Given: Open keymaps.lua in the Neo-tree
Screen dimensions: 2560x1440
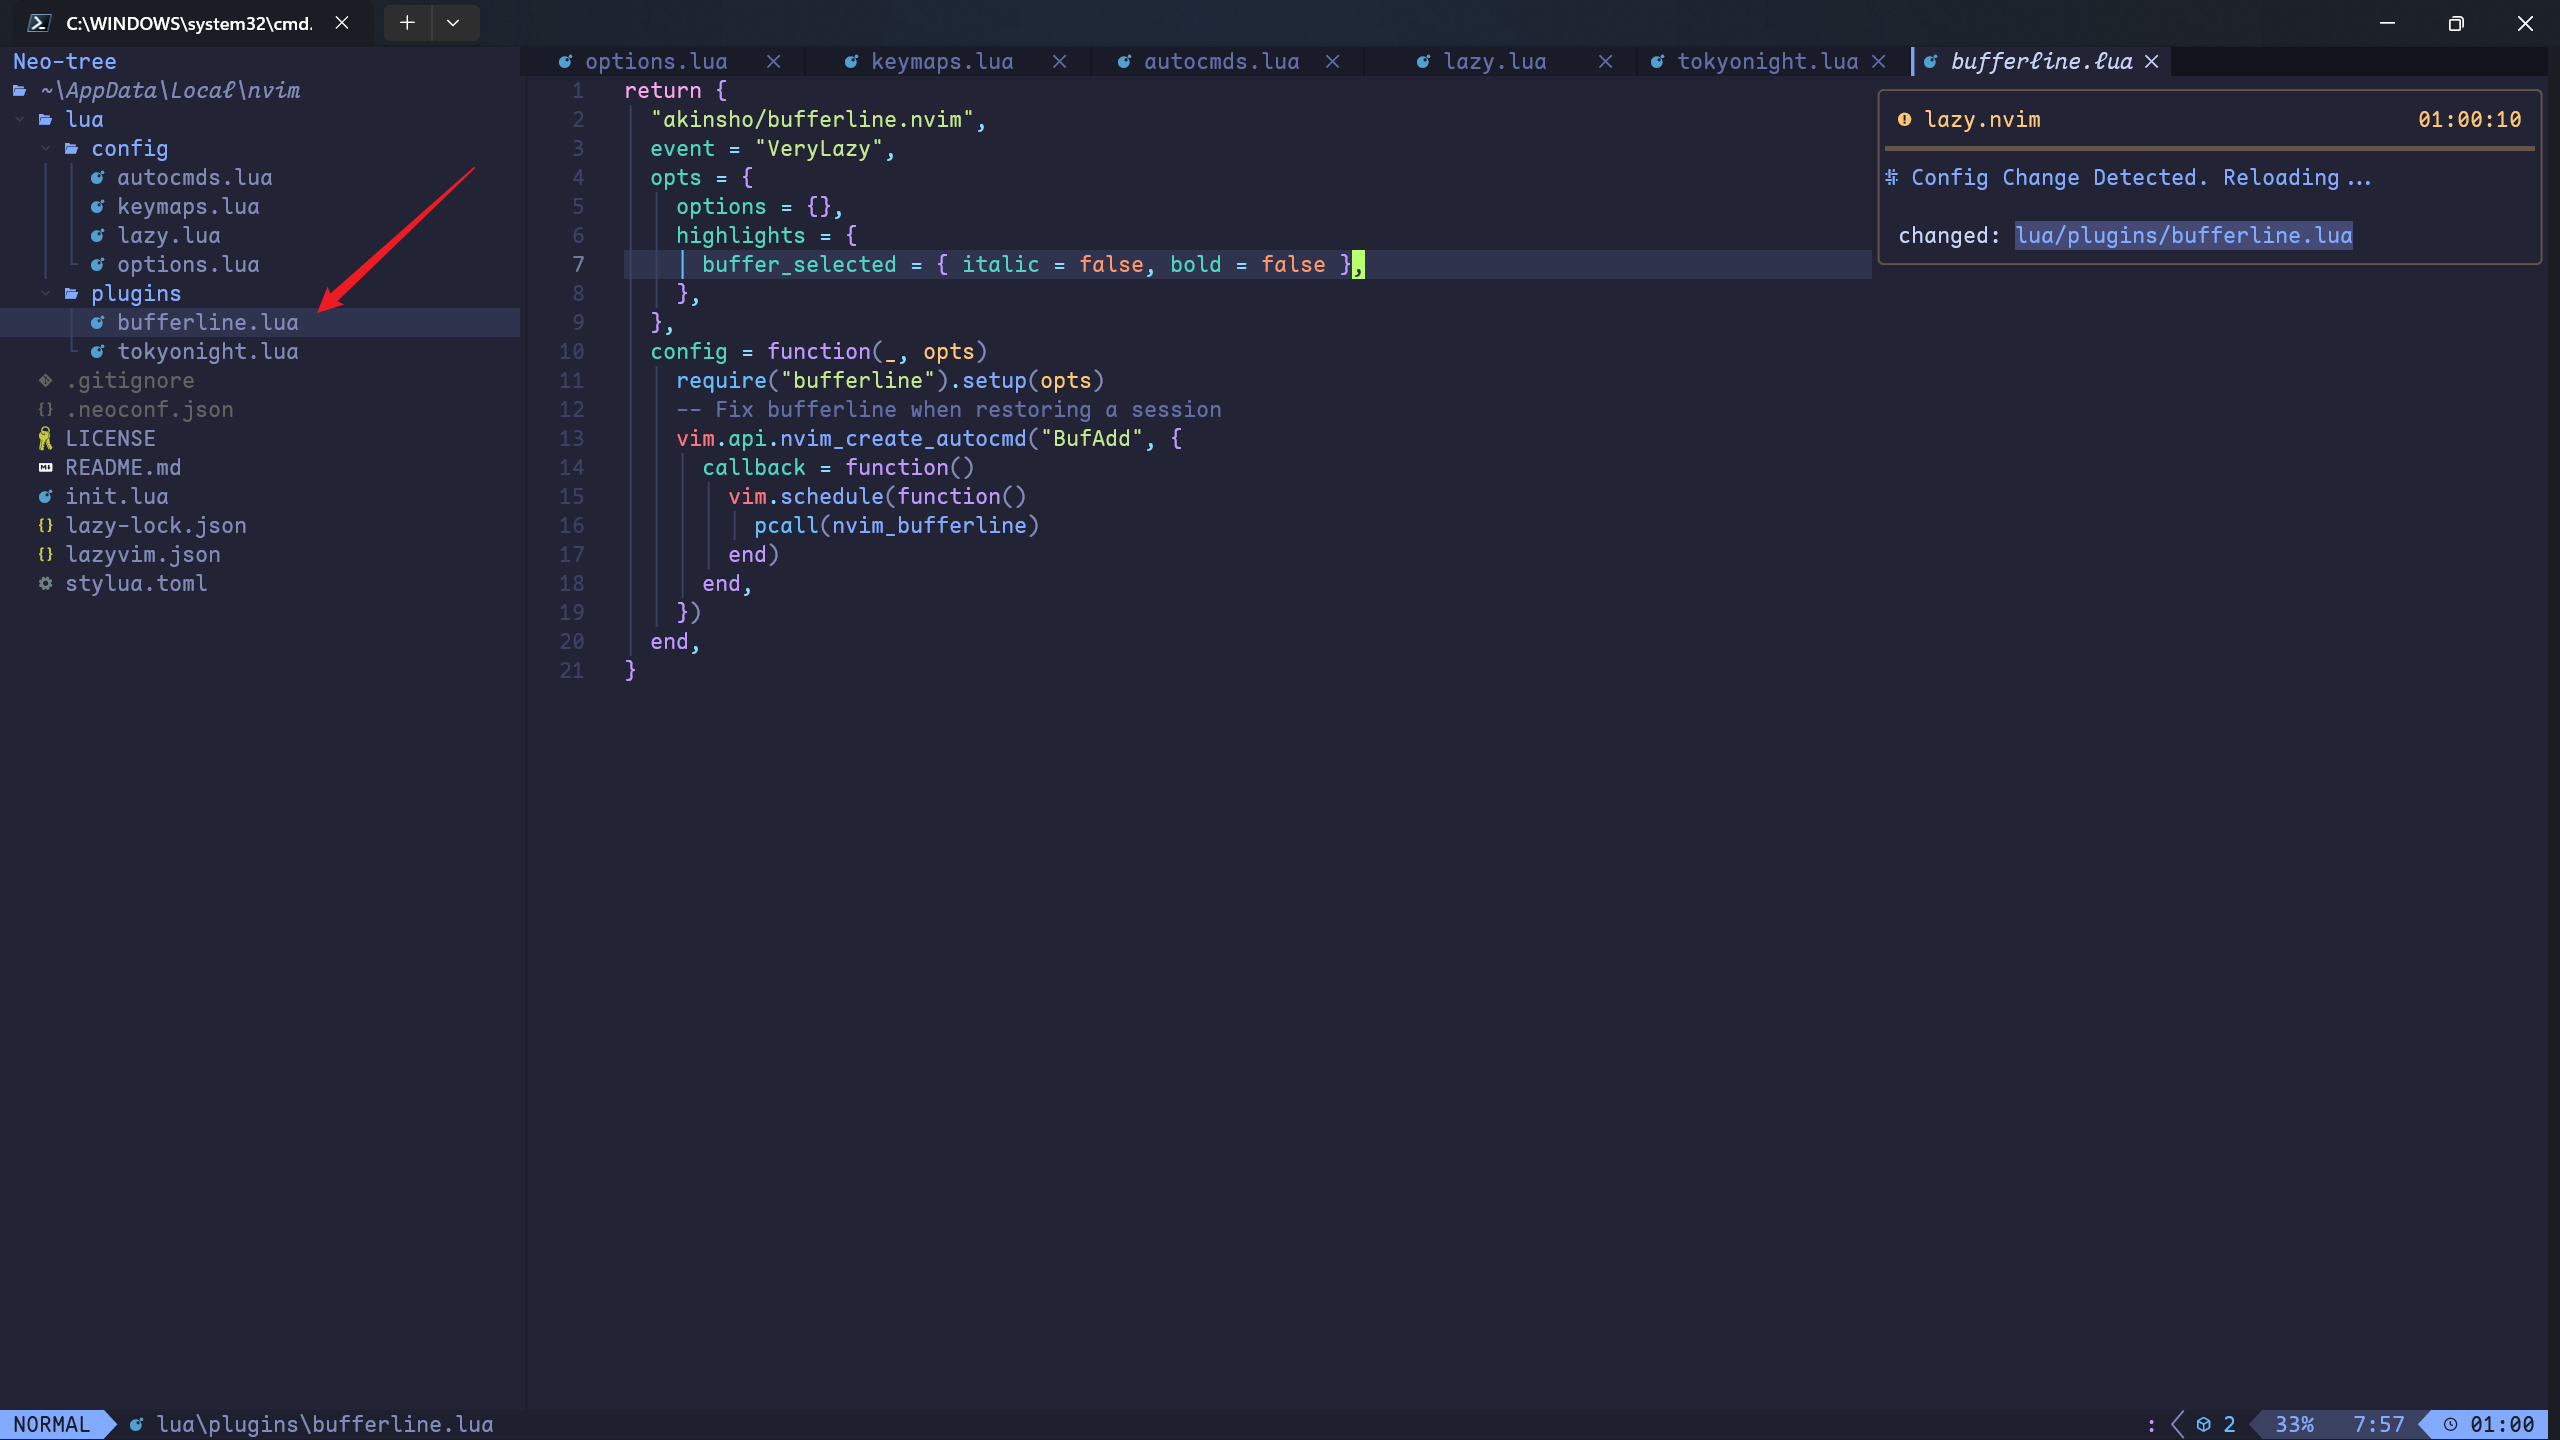Looking at the screenshot, I should click(188, 207).
